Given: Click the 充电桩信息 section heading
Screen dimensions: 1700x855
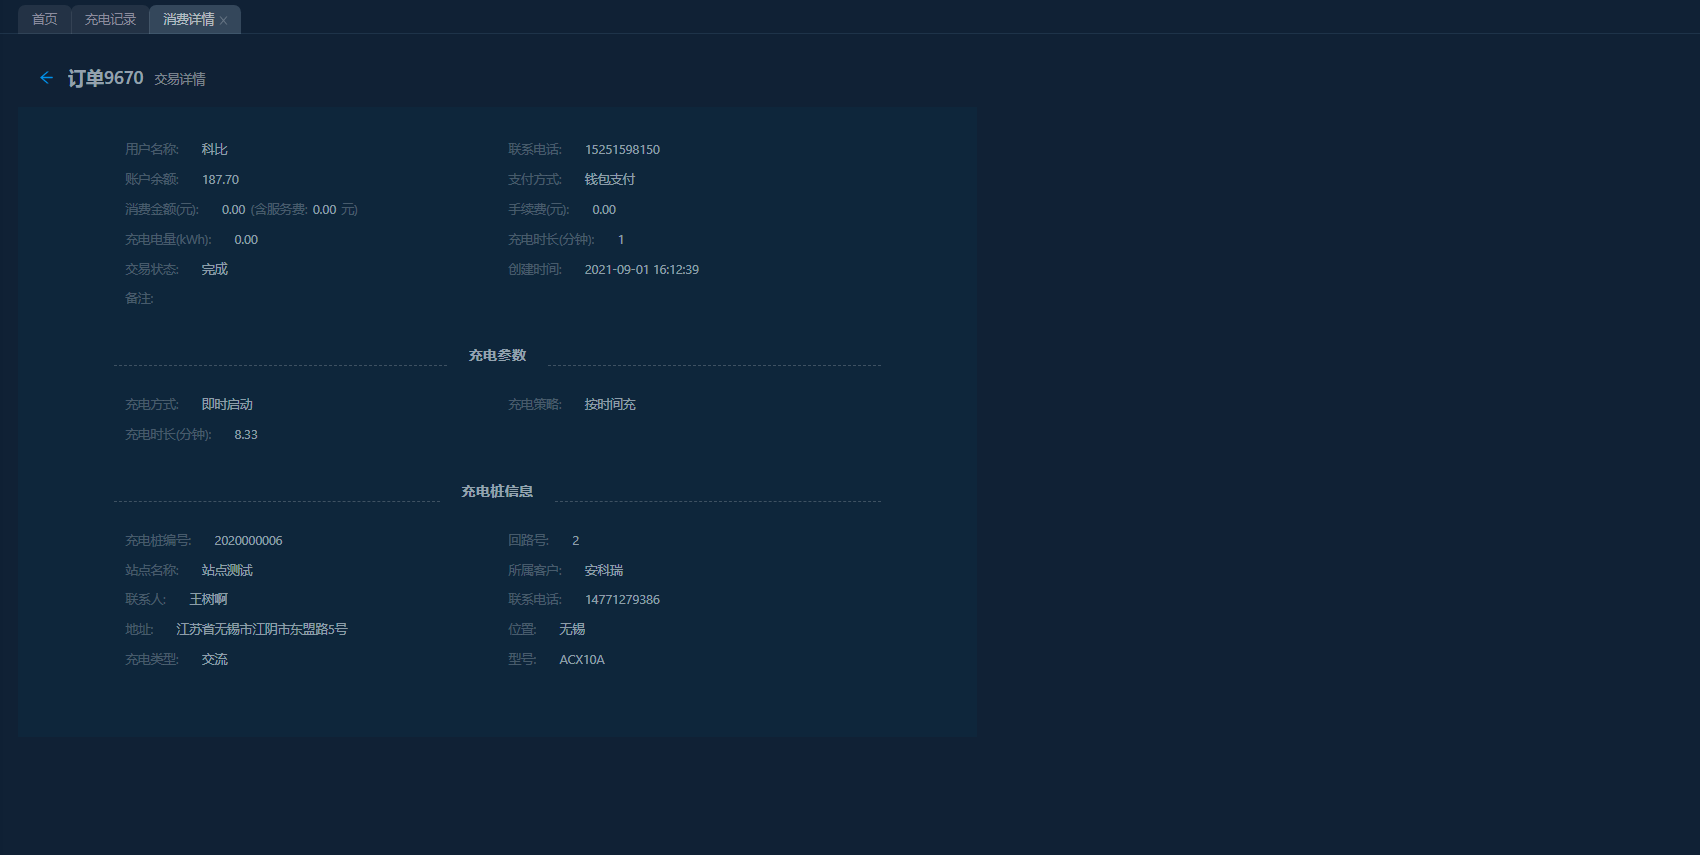Looking at the screenshot, I should coord(497,492).
